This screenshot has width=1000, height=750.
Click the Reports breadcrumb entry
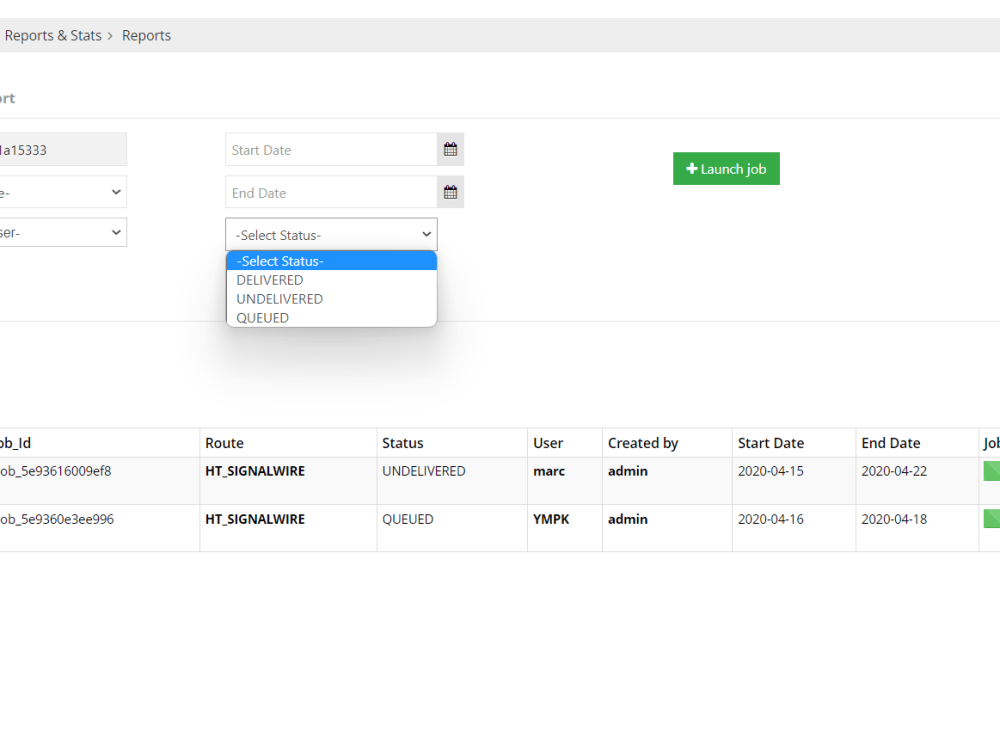pos(146,35)
